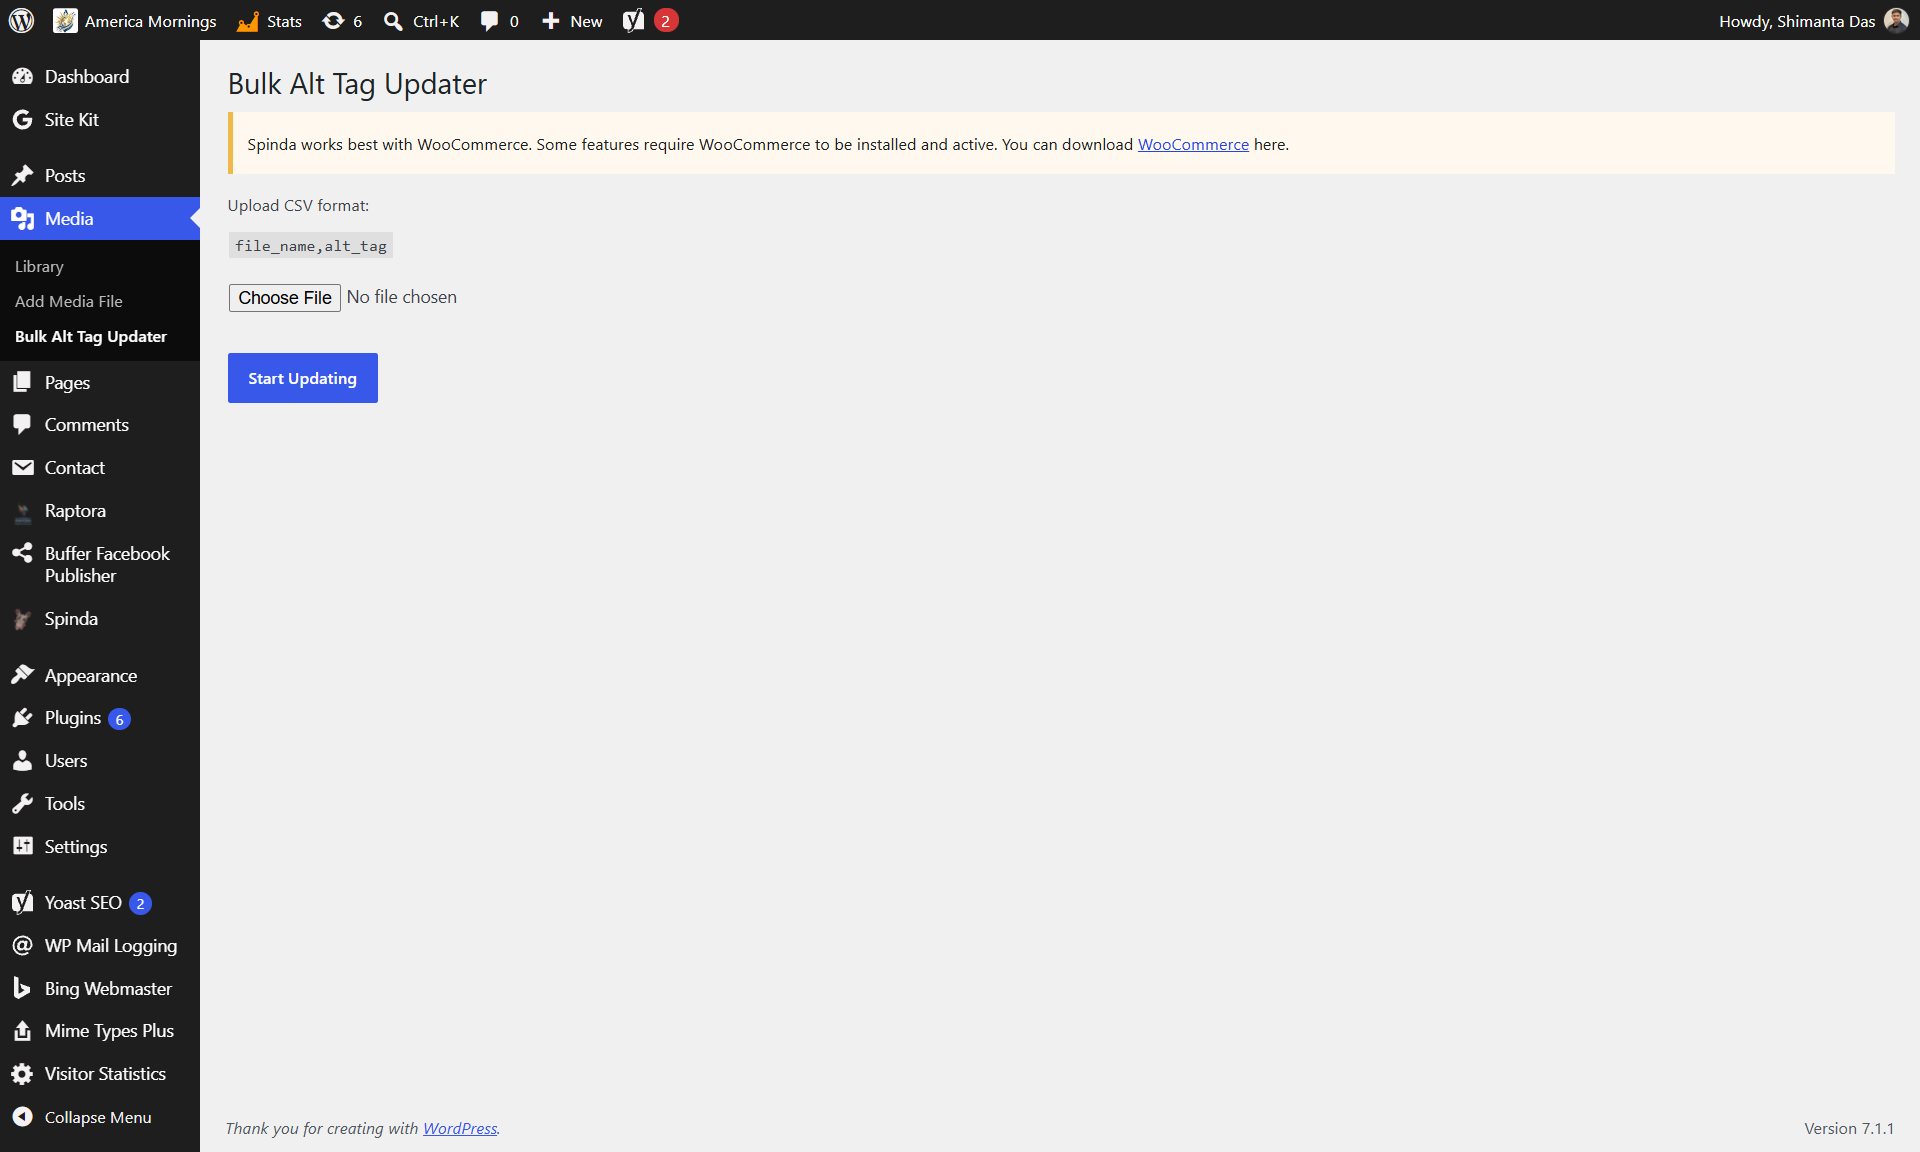Image resolution: width=1920 pixels, height=1152 pixels.
Task: Open the Appearance menu label
Action: click(91, 676)
